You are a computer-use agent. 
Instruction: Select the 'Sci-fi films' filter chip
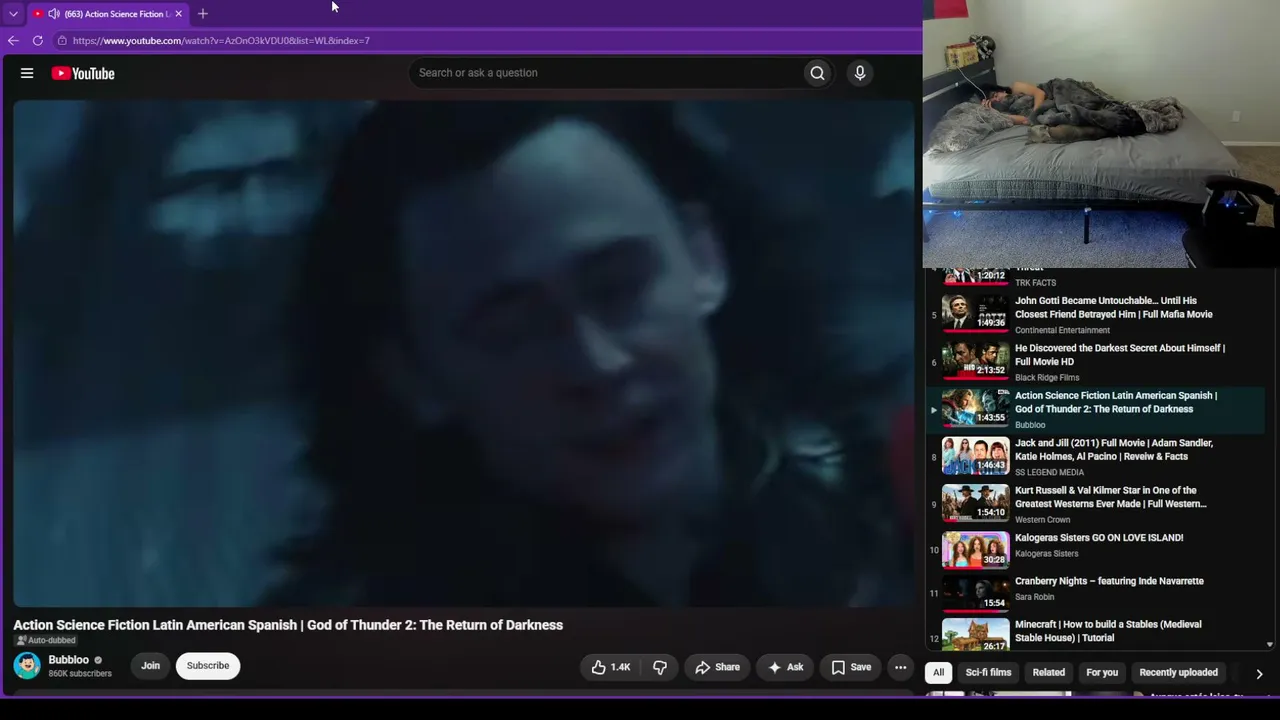coord(988,673)
